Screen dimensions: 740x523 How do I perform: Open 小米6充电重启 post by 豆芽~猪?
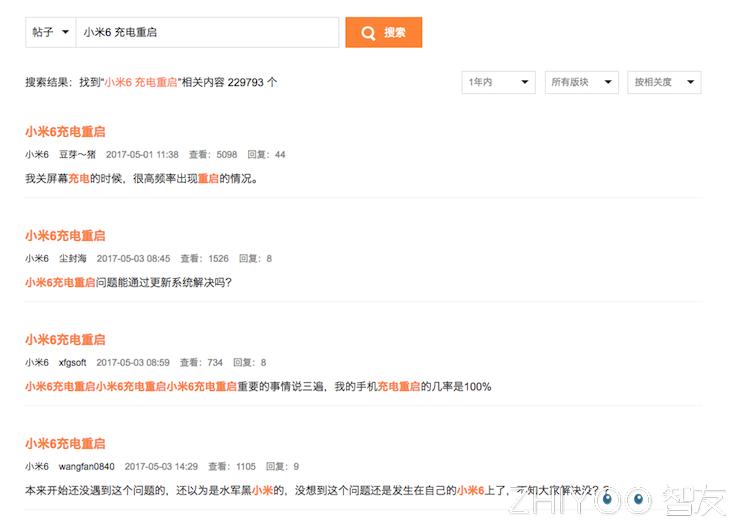pyautogui.click(x=65, y=132)
